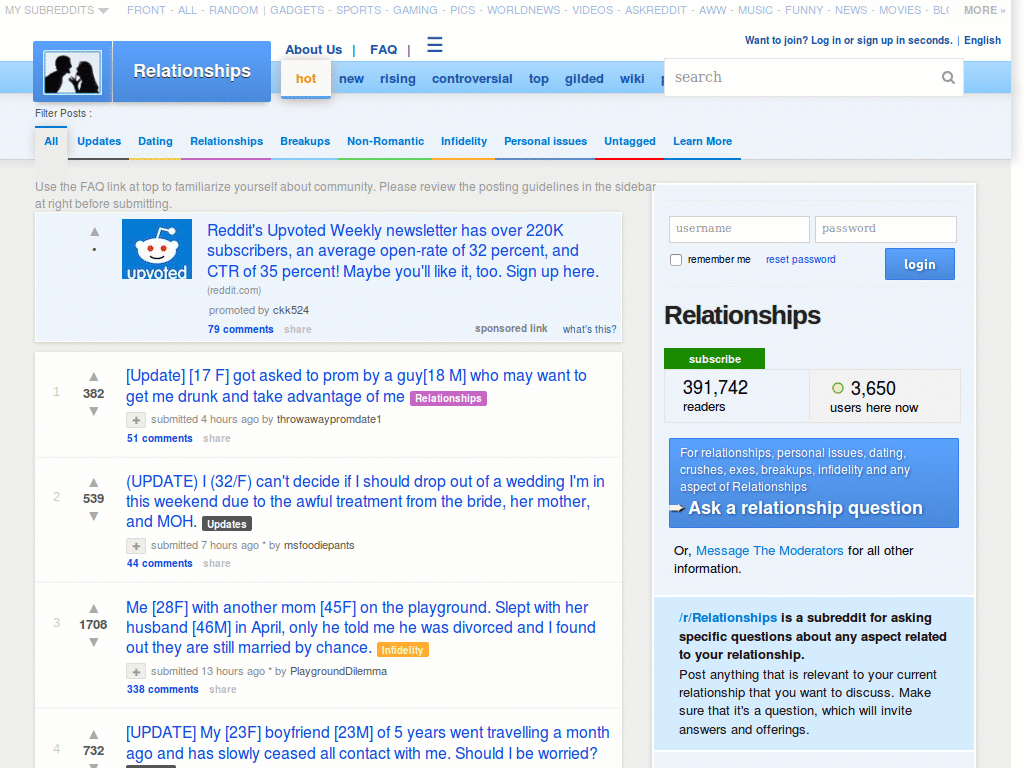1024x768 pixels.
Task: Click the login button
Action: coord(920,264)
